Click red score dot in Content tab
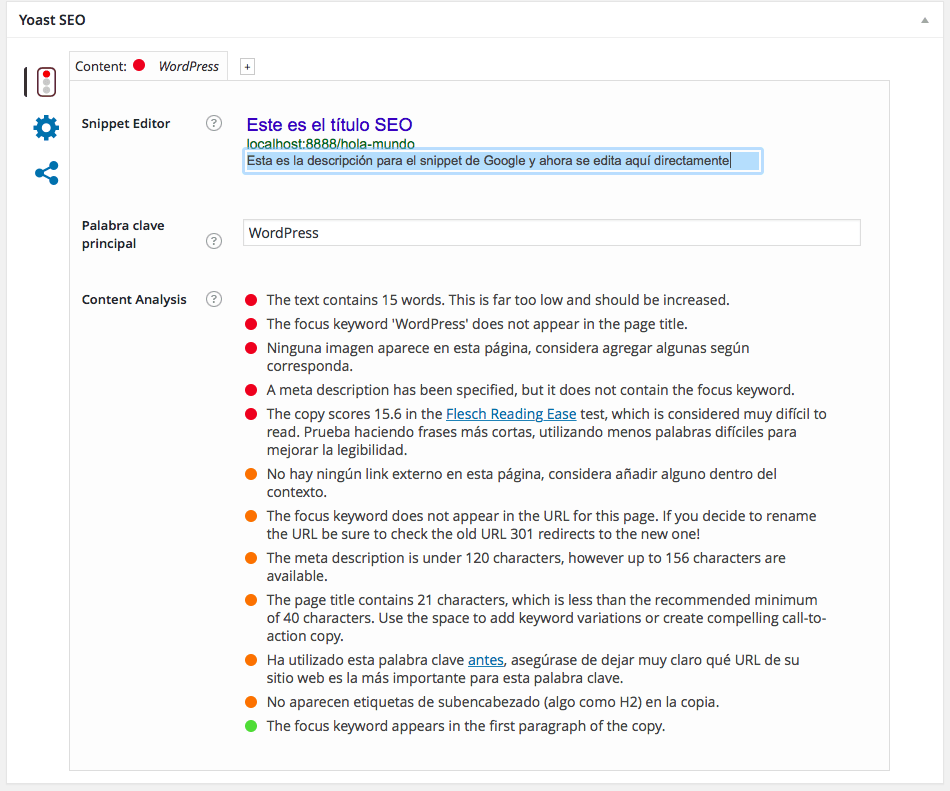 pos(139,66)
